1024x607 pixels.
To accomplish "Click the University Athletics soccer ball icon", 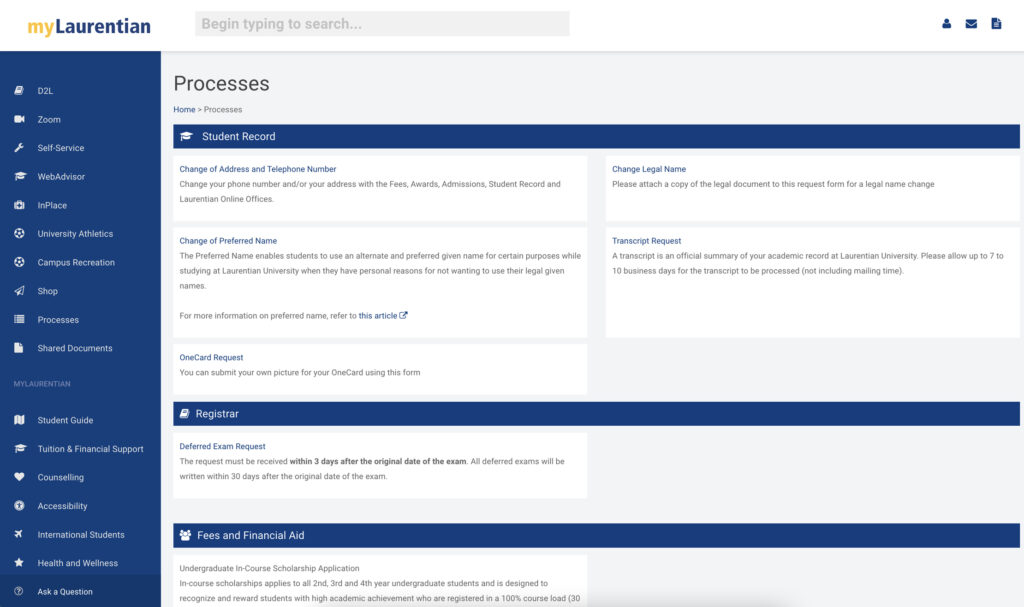I will pyautogui.click(x=19, y=233).
